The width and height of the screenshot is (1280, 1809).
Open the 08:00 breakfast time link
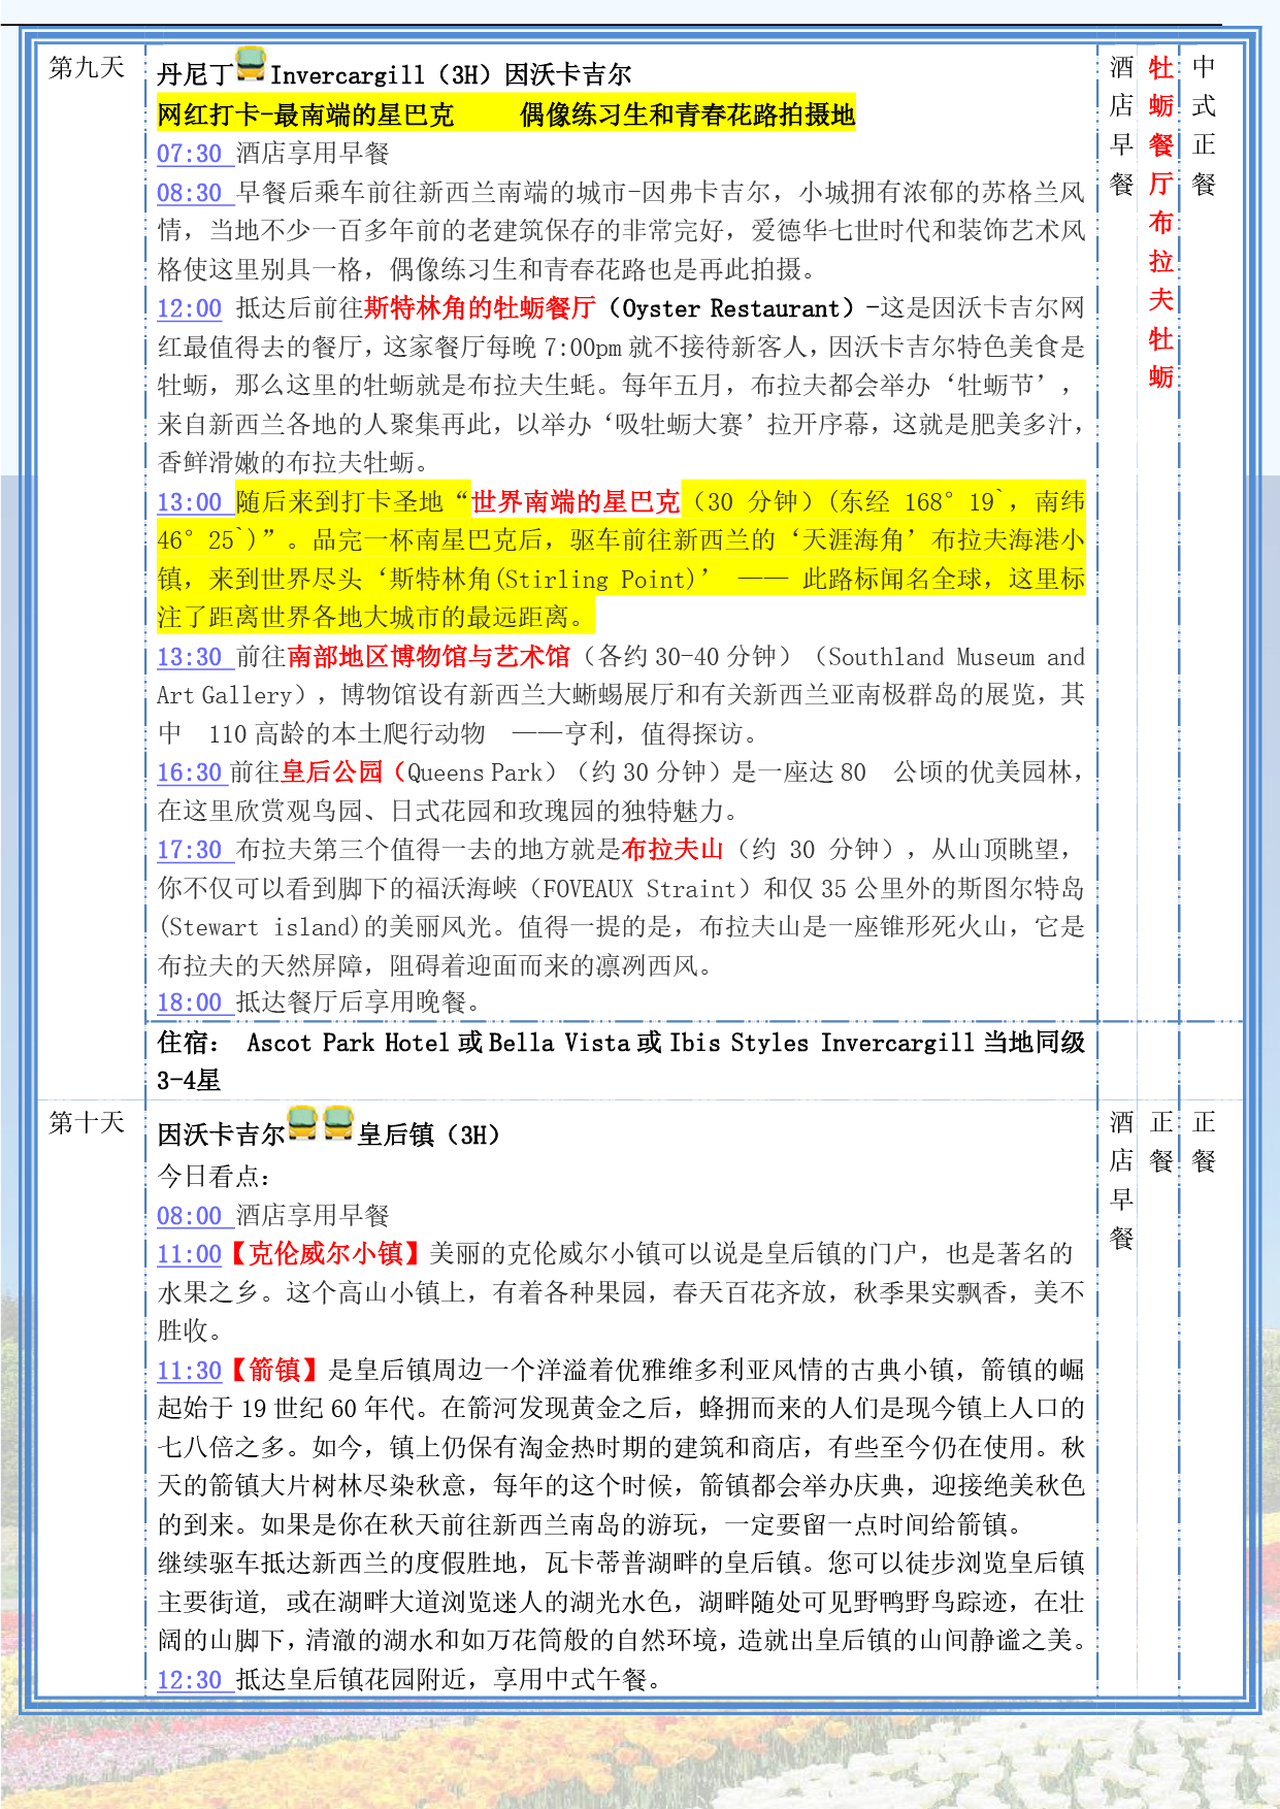coord(190,1216)
